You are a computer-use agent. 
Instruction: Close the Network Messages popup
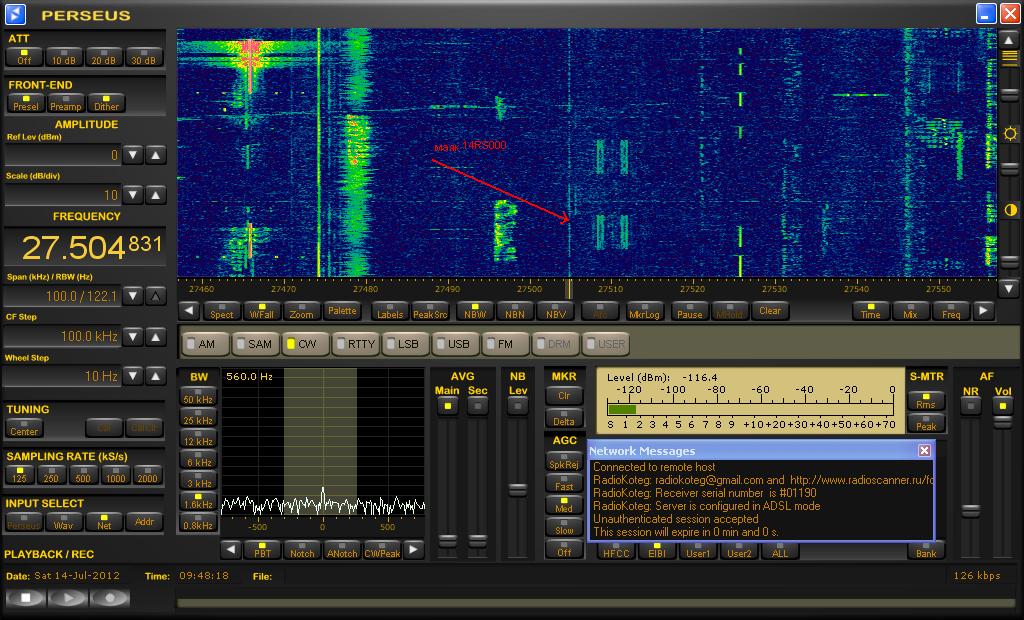tap(924, 450)
